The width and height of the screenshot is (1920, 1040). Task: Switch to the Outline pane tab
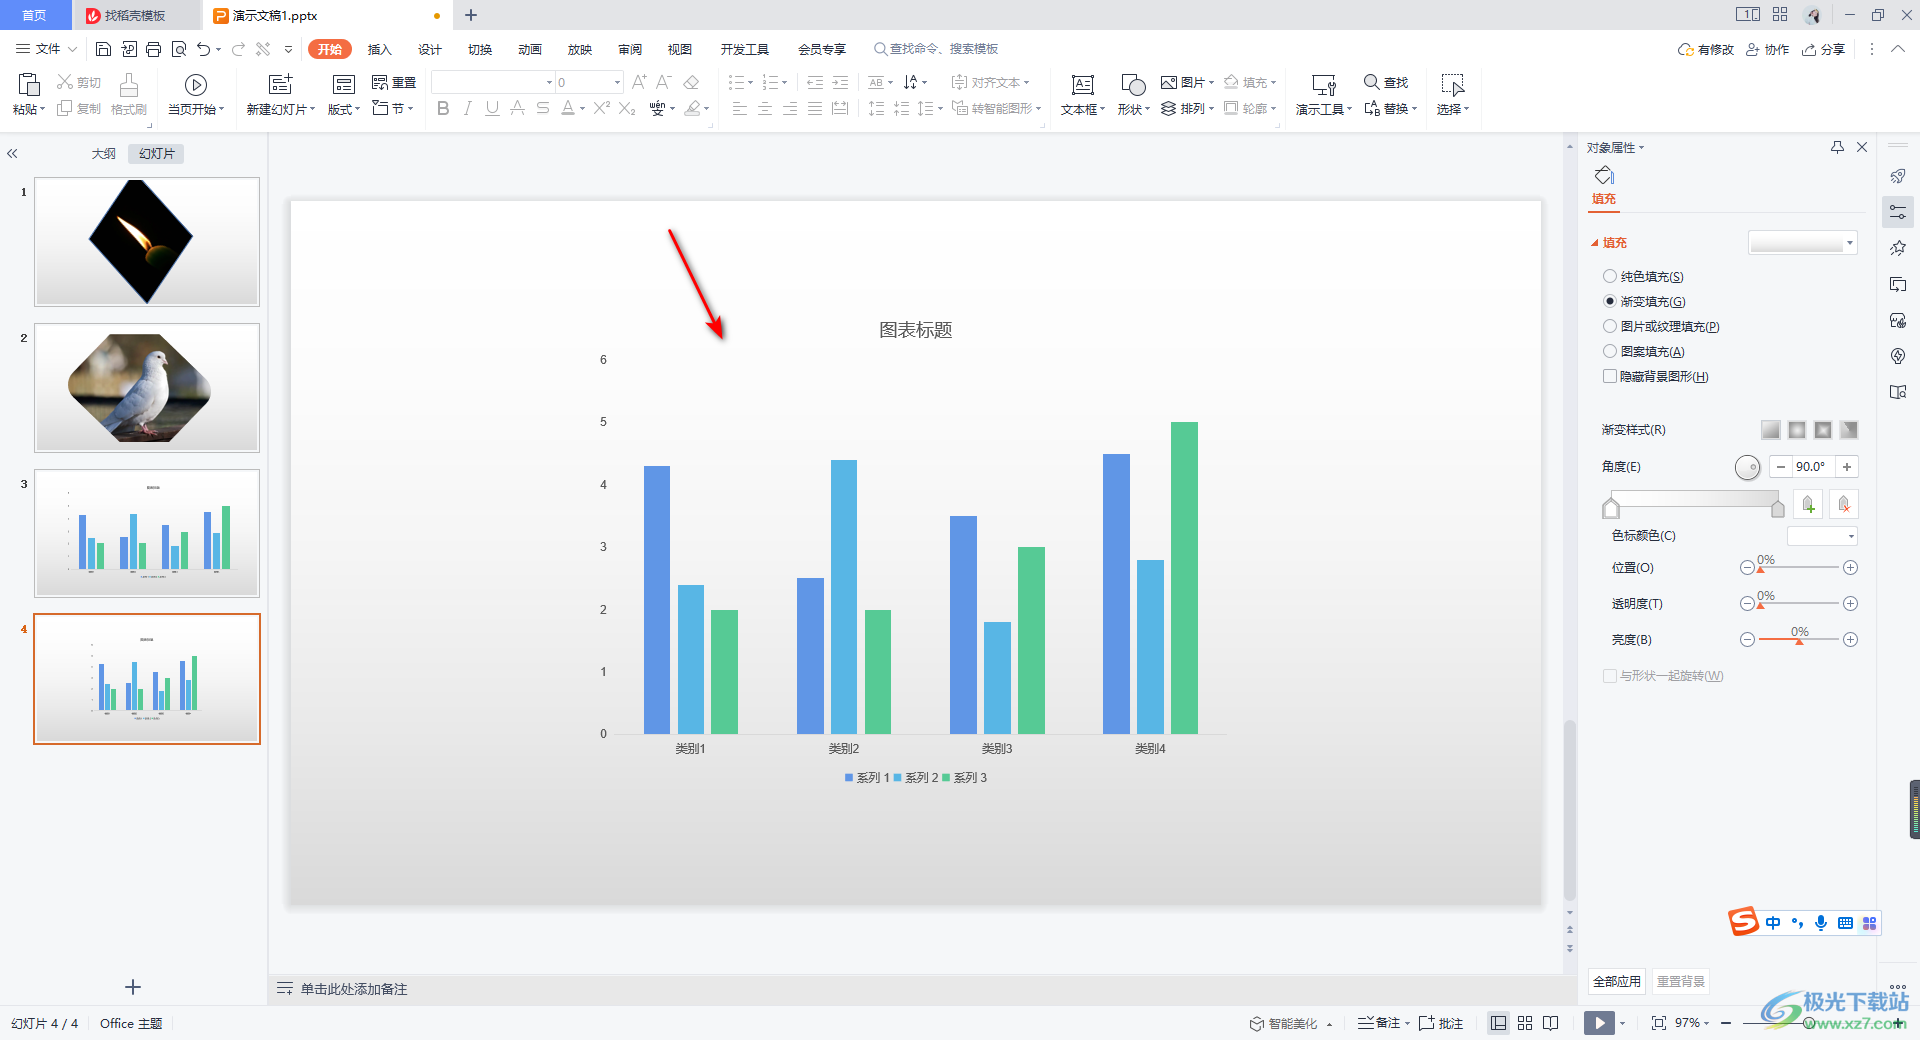(104, 154)
